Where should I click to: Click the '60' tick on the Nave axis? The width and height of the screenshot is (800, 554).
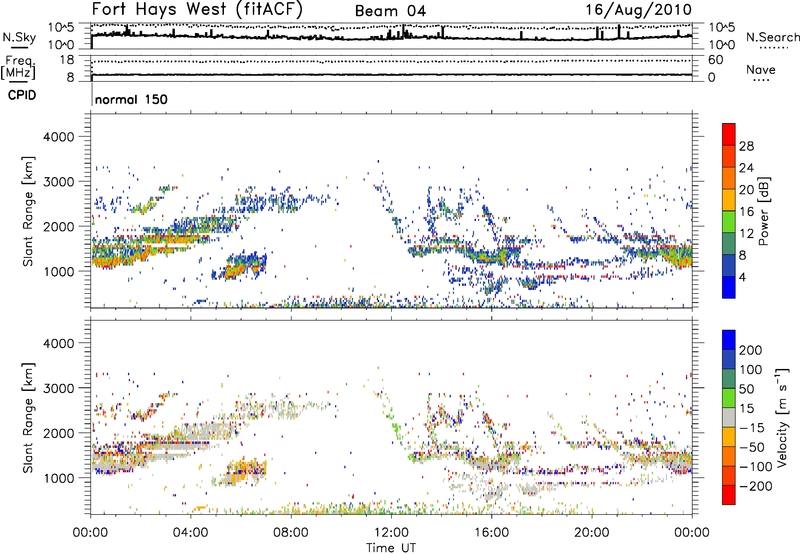716,60
